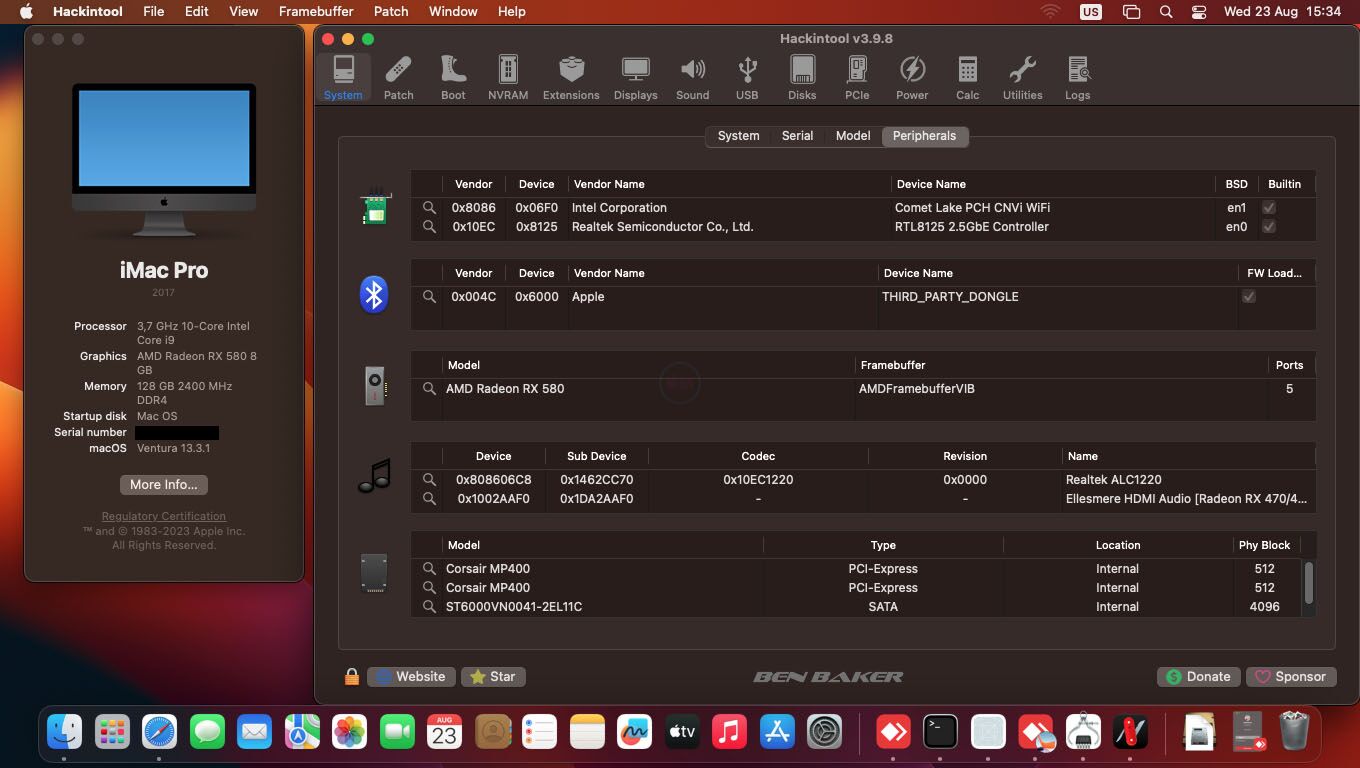Image resolution: width=1360 pixels, height=768 pixels.
Task: Click the Phy Block column header
Action: [x=1264, y=545]
